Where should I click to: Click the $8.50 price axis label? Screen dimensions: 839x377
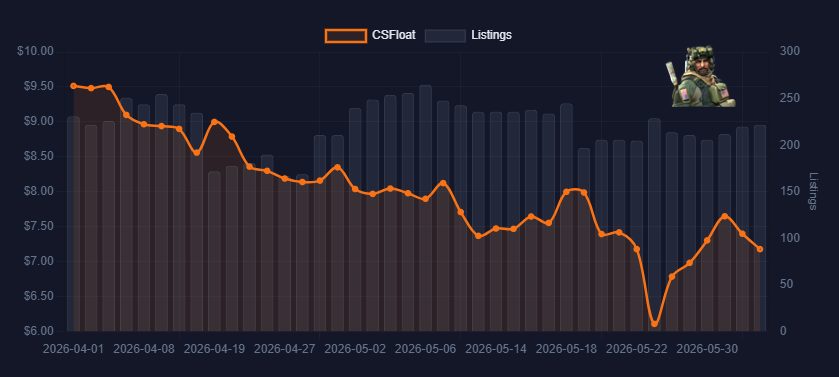point(38,156)
